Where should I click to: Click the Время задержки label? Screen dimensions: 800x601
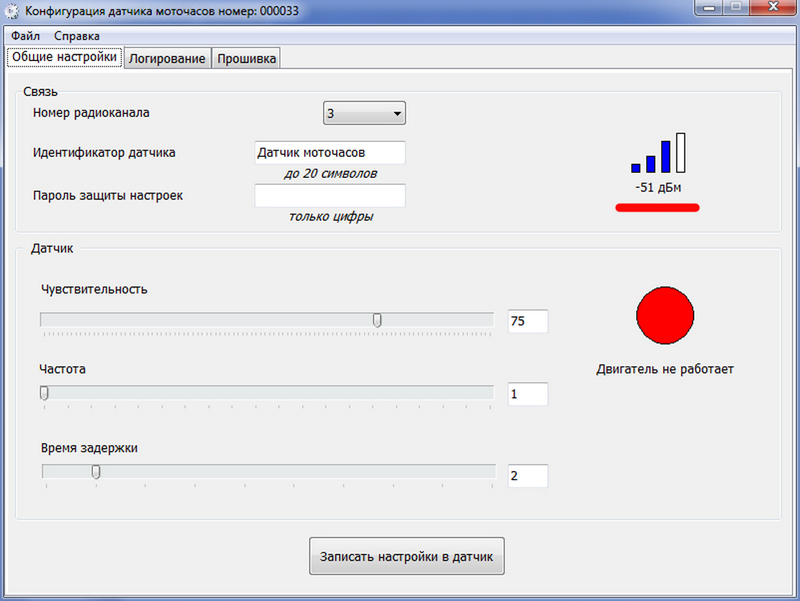tap(89, 448)
